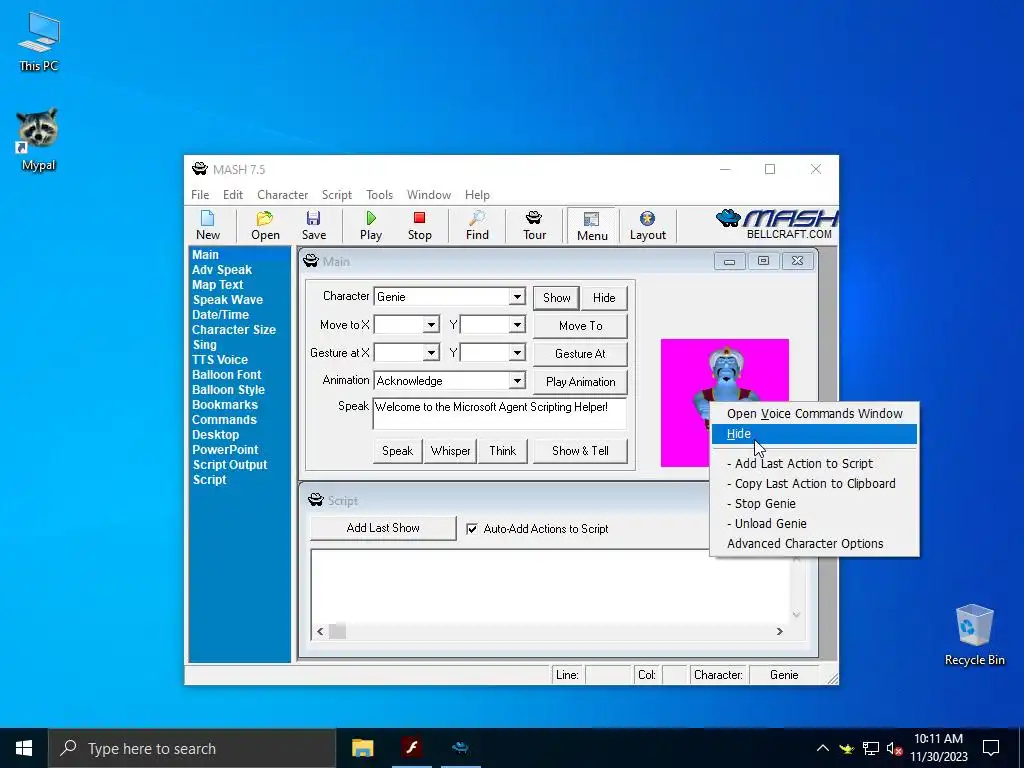
Task: Click the MASH taskbar icon
Action: point(460,748)
